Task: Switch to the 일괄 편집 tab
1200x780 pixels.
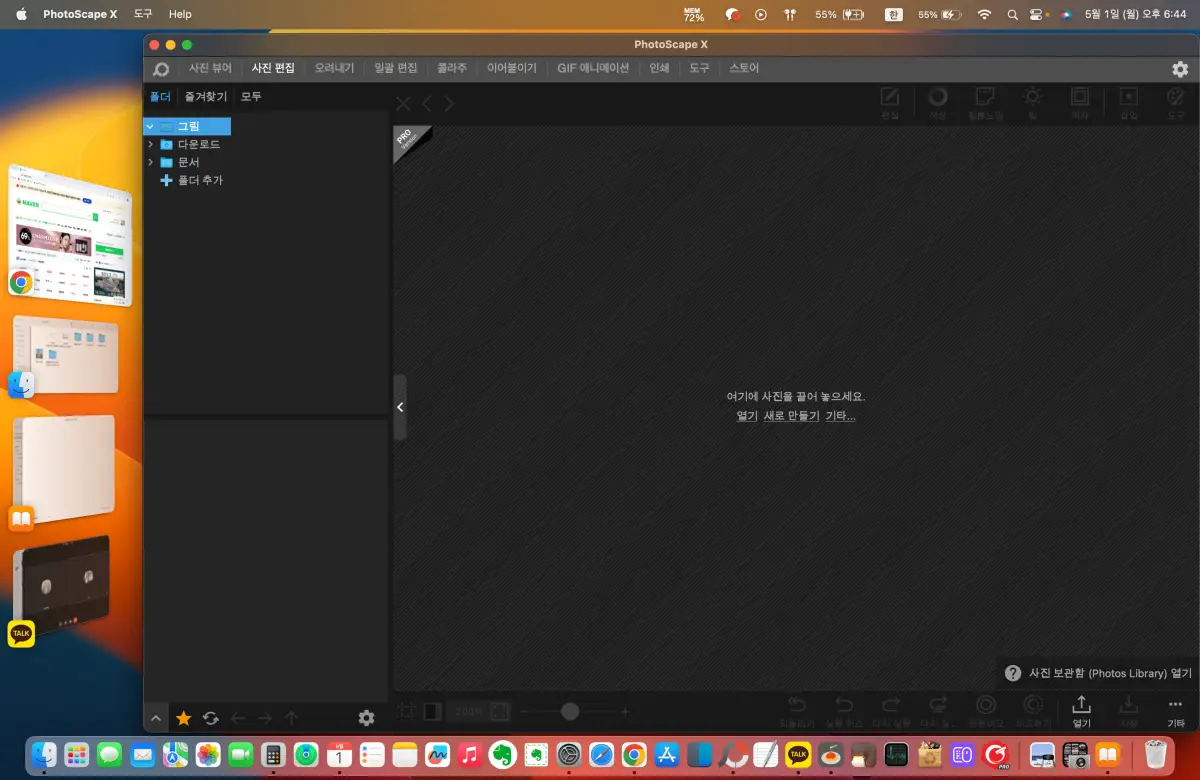Action: (395, 68)
